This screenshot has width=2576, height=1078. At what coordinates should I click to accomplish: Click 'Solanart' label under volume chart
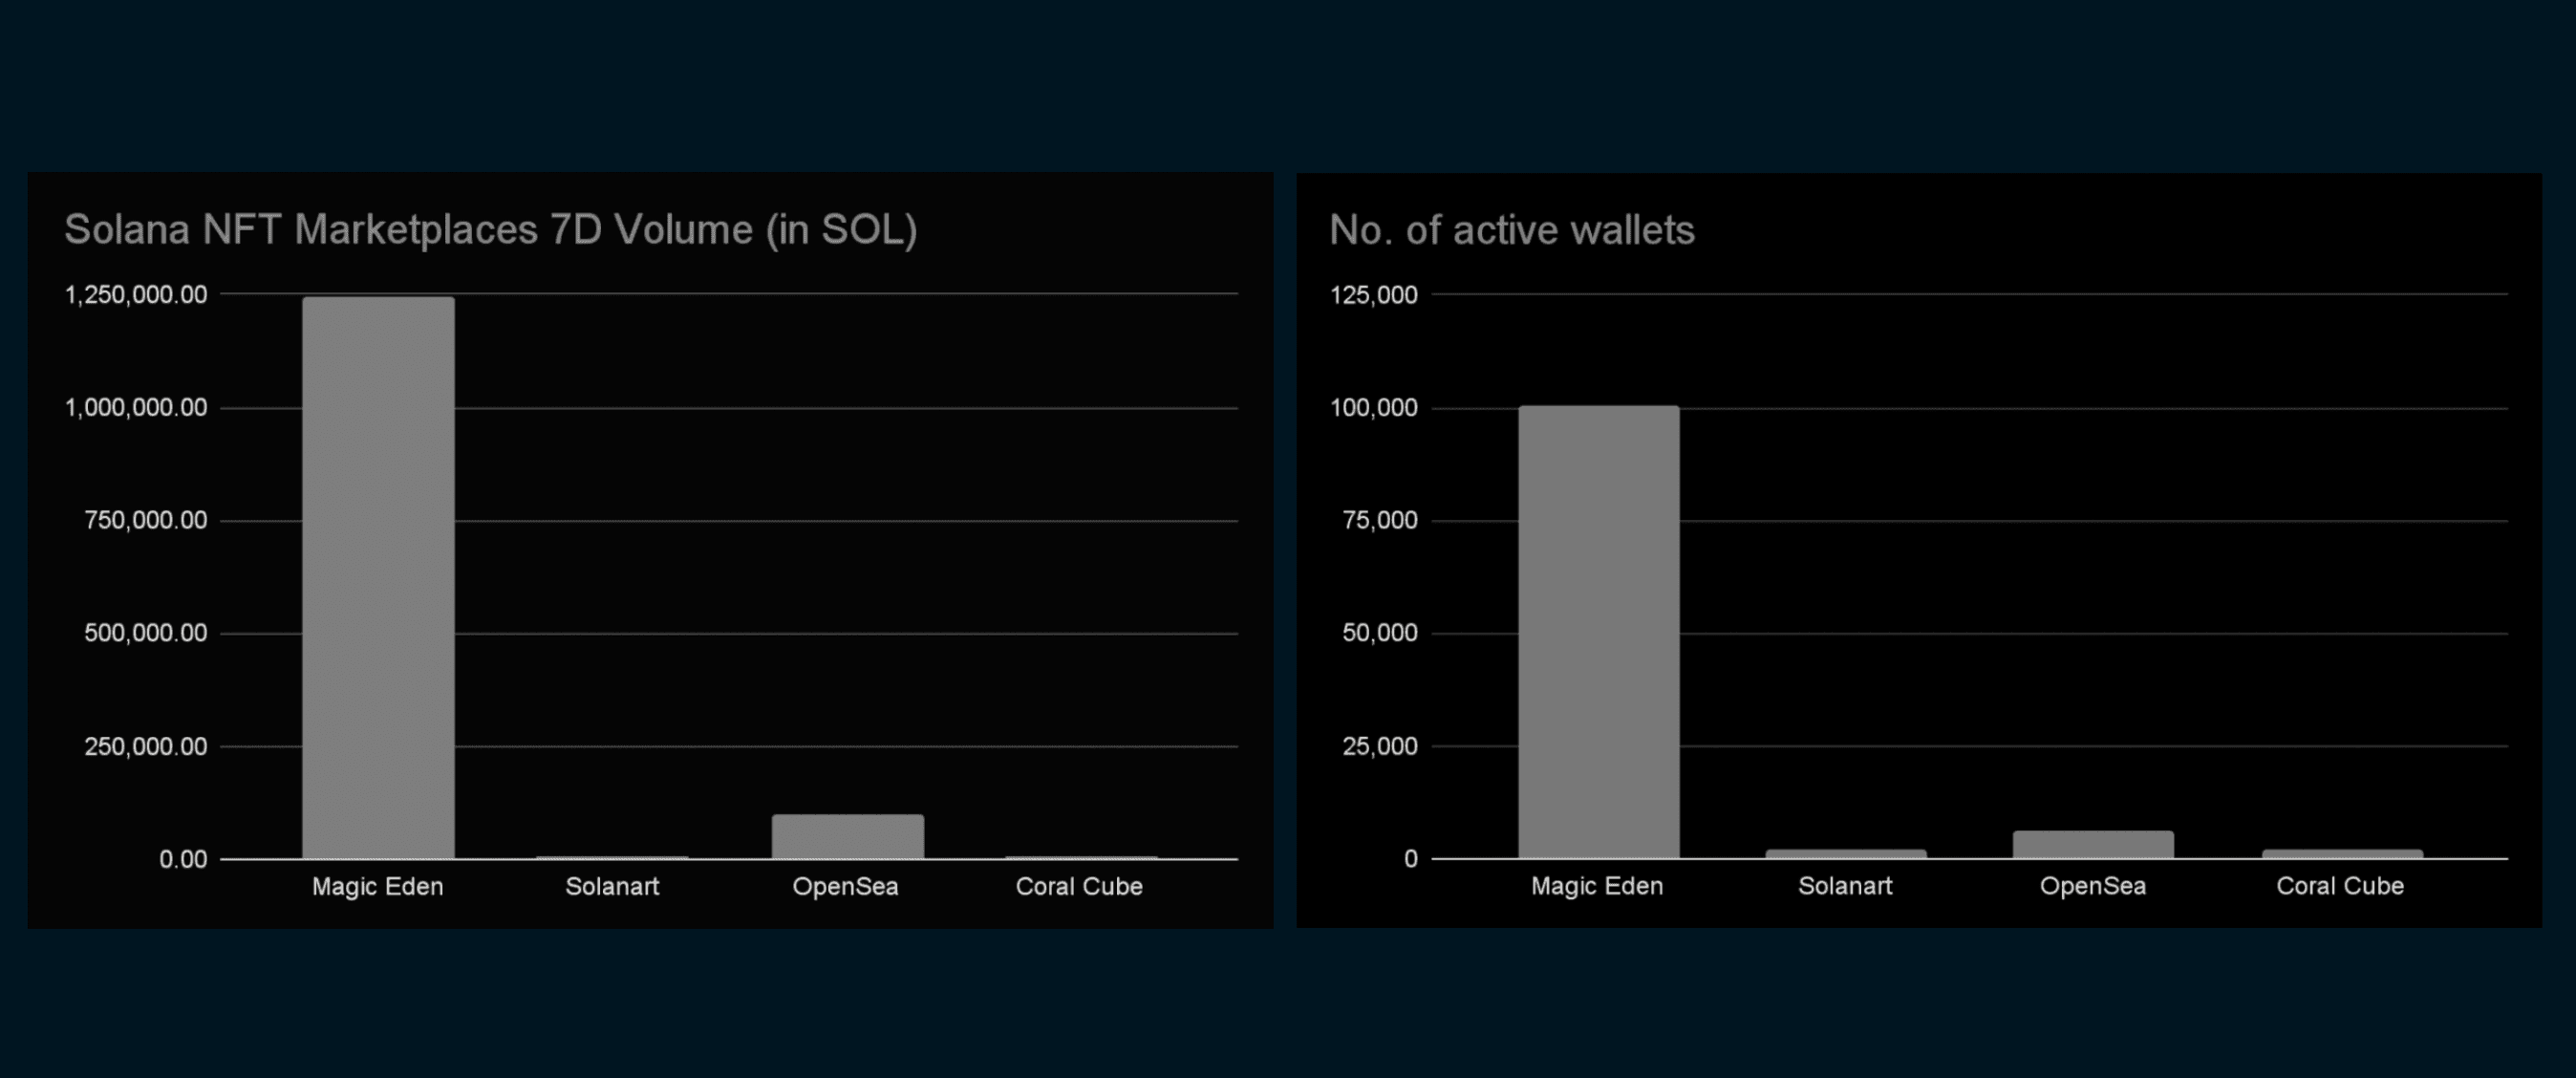(612, 887)
